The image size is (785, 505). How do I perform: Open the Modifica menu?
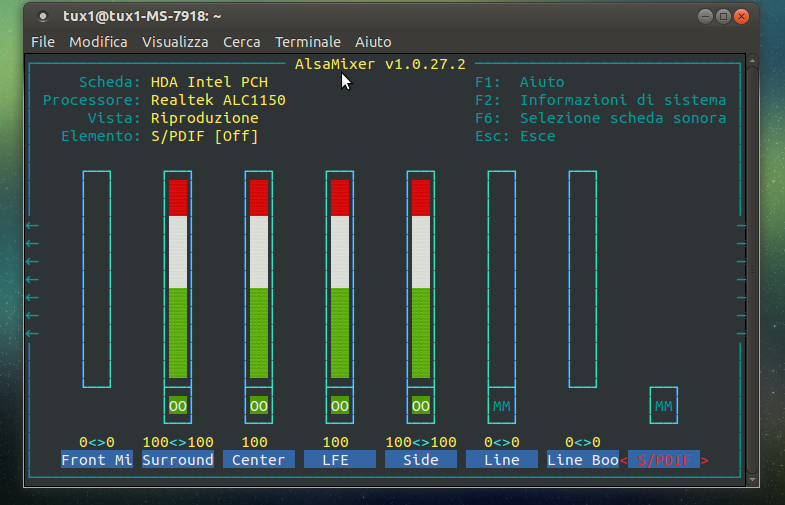pos(98,42)
